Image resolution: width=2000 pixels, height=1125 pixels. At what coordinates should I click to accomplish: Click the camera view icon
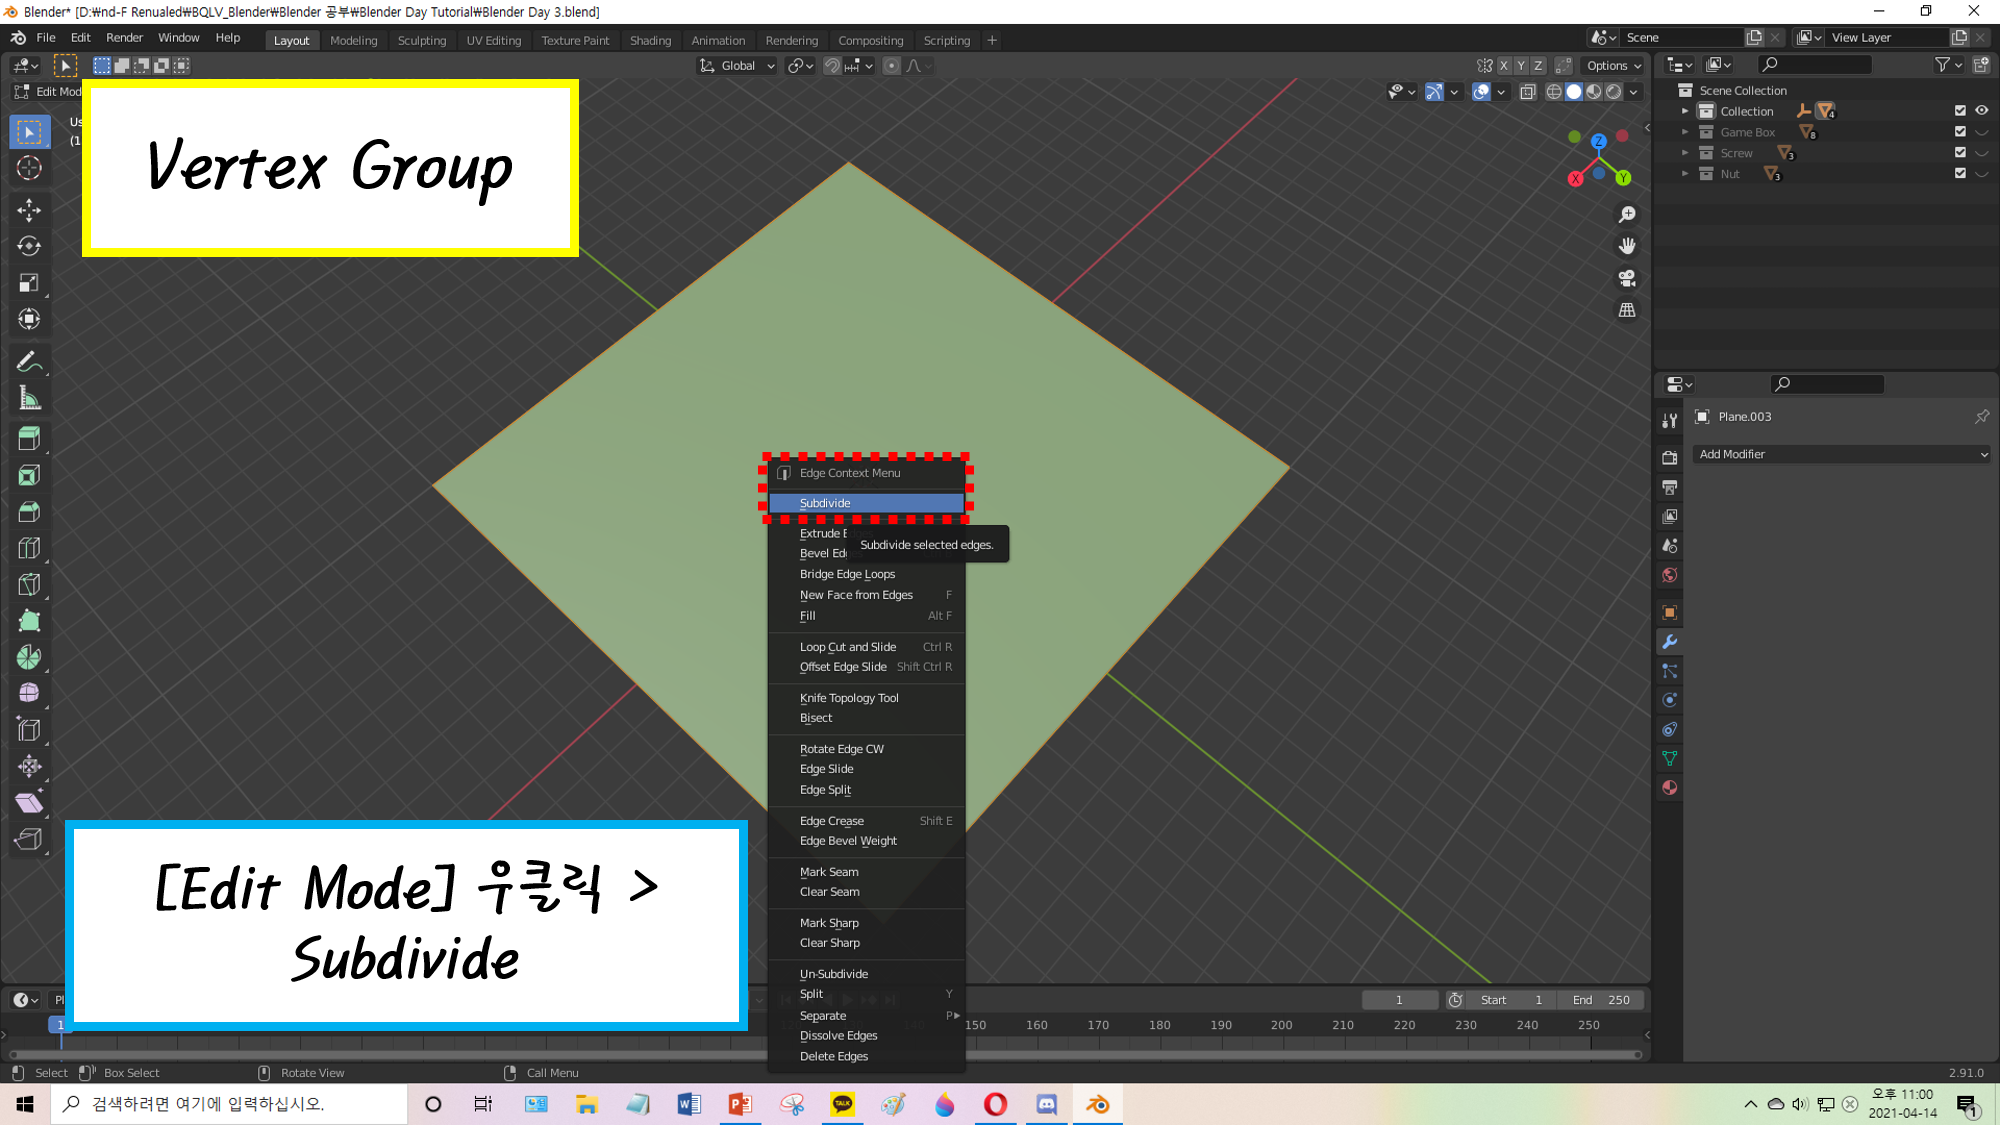(1627, 278)
